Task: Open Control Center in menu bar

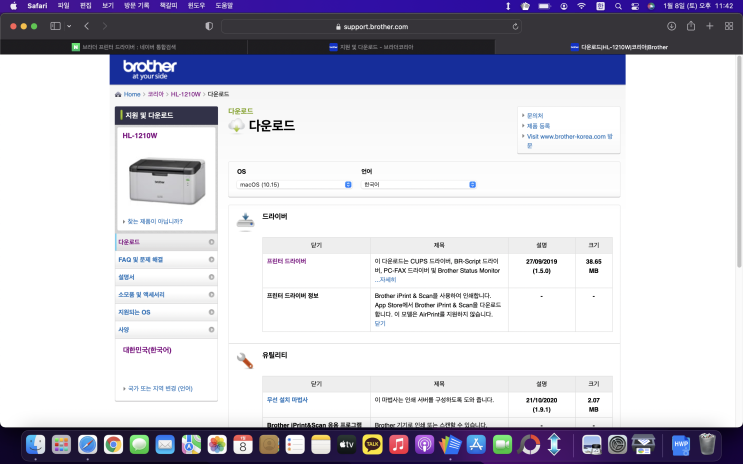Action: [x=635, y=6]
